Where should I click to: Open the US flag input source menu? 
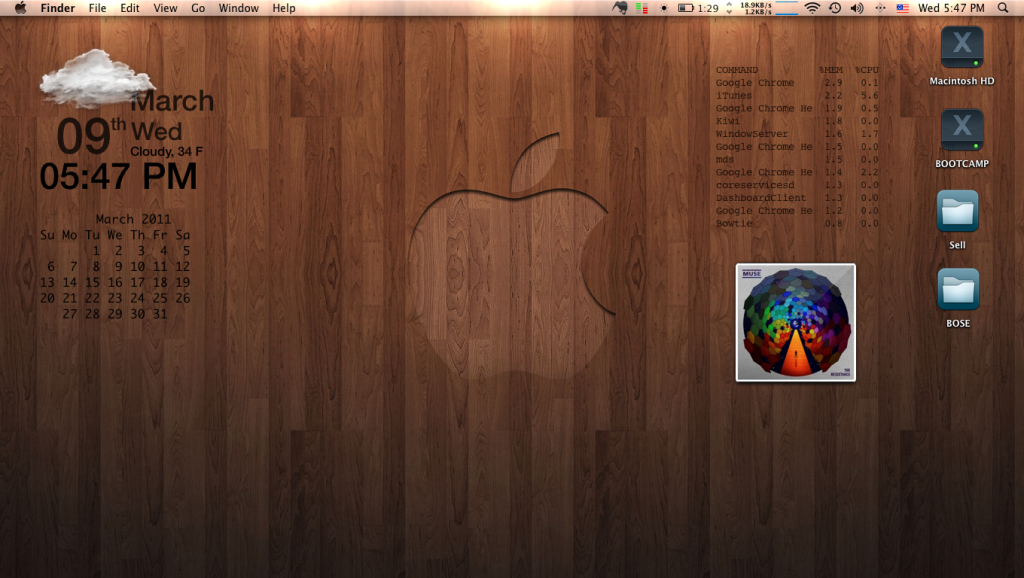pyautogui.click(x=903, y=8)
